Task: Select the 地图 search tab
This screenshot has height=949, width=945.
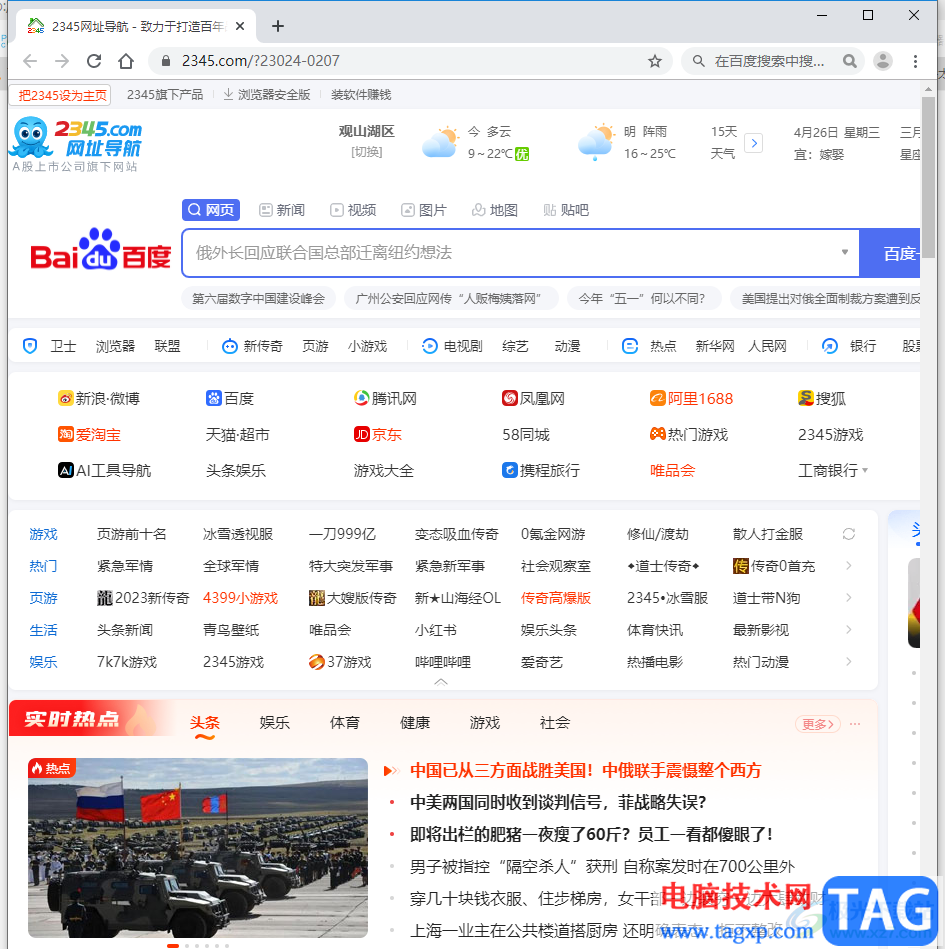Action: (x=495, y=209)
